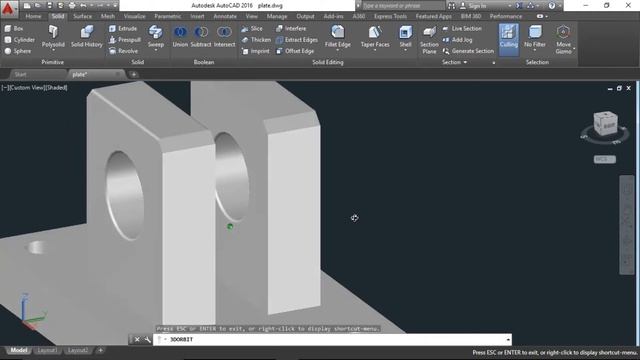Viewport: 640px width, 360px height.
Task: Select the Sphere primitive tool
Action: click(x=18, y=51)
